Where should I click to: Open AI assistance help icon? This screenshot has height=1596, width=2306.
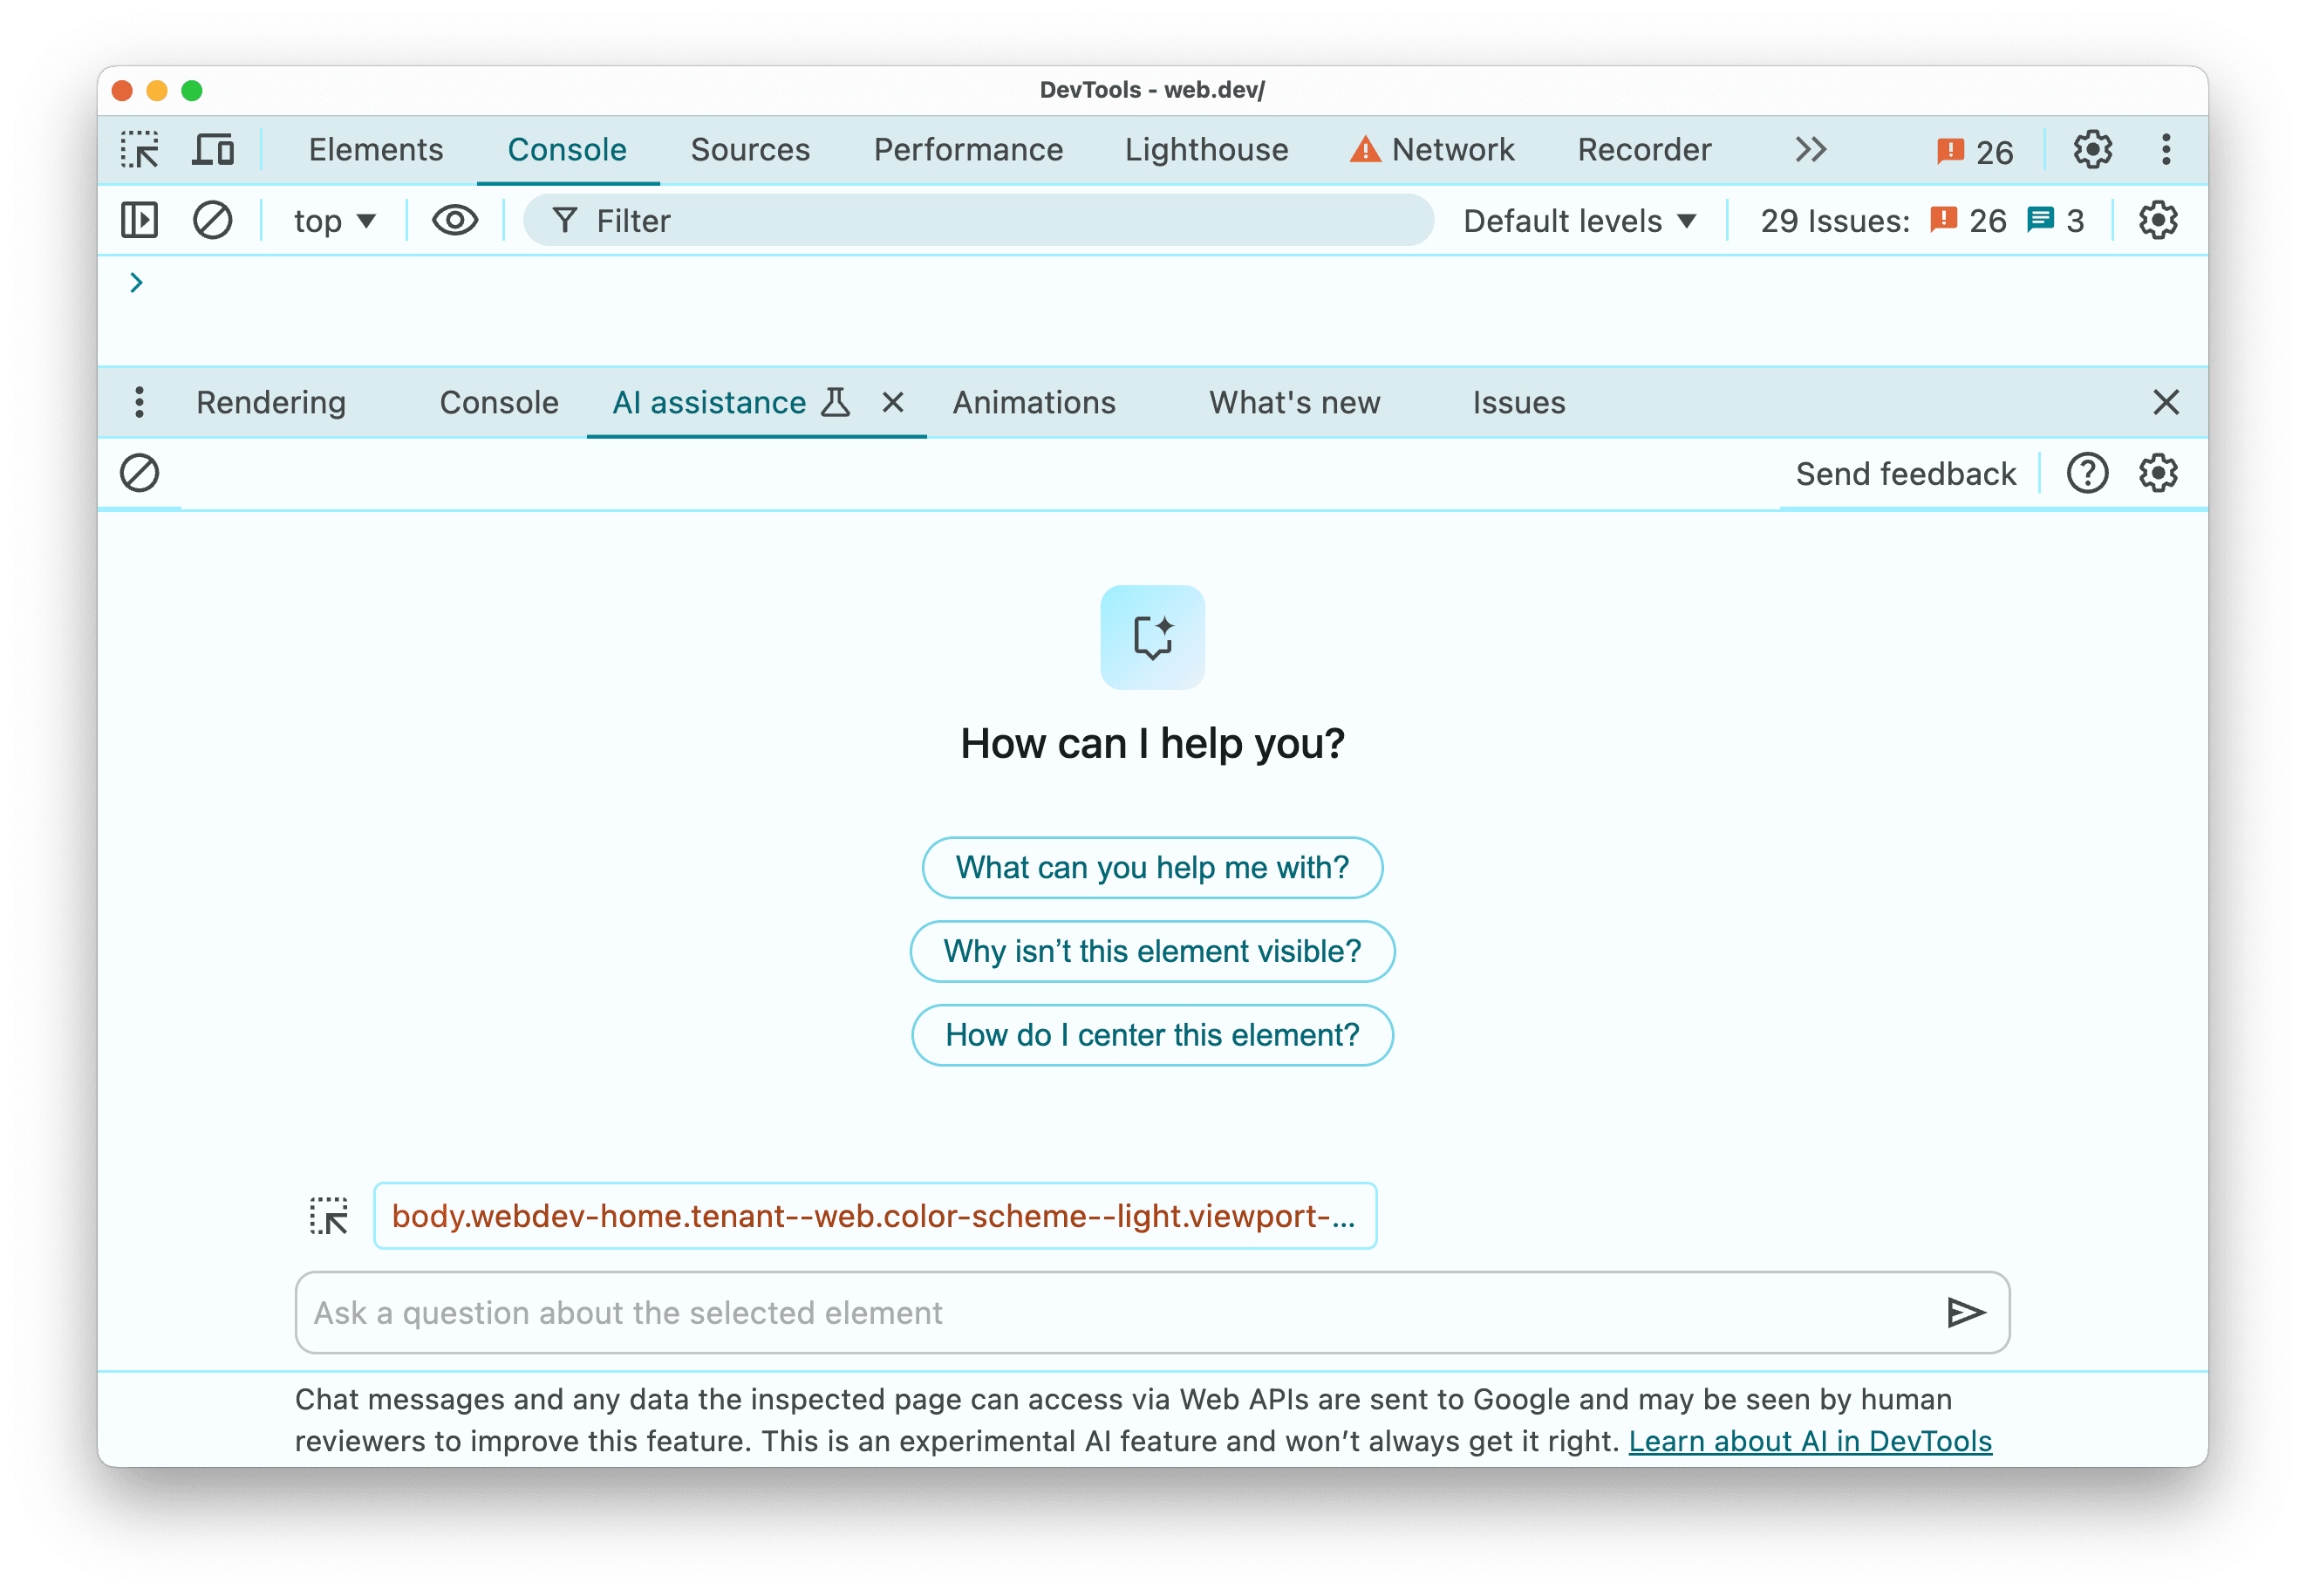[2087, 473]
